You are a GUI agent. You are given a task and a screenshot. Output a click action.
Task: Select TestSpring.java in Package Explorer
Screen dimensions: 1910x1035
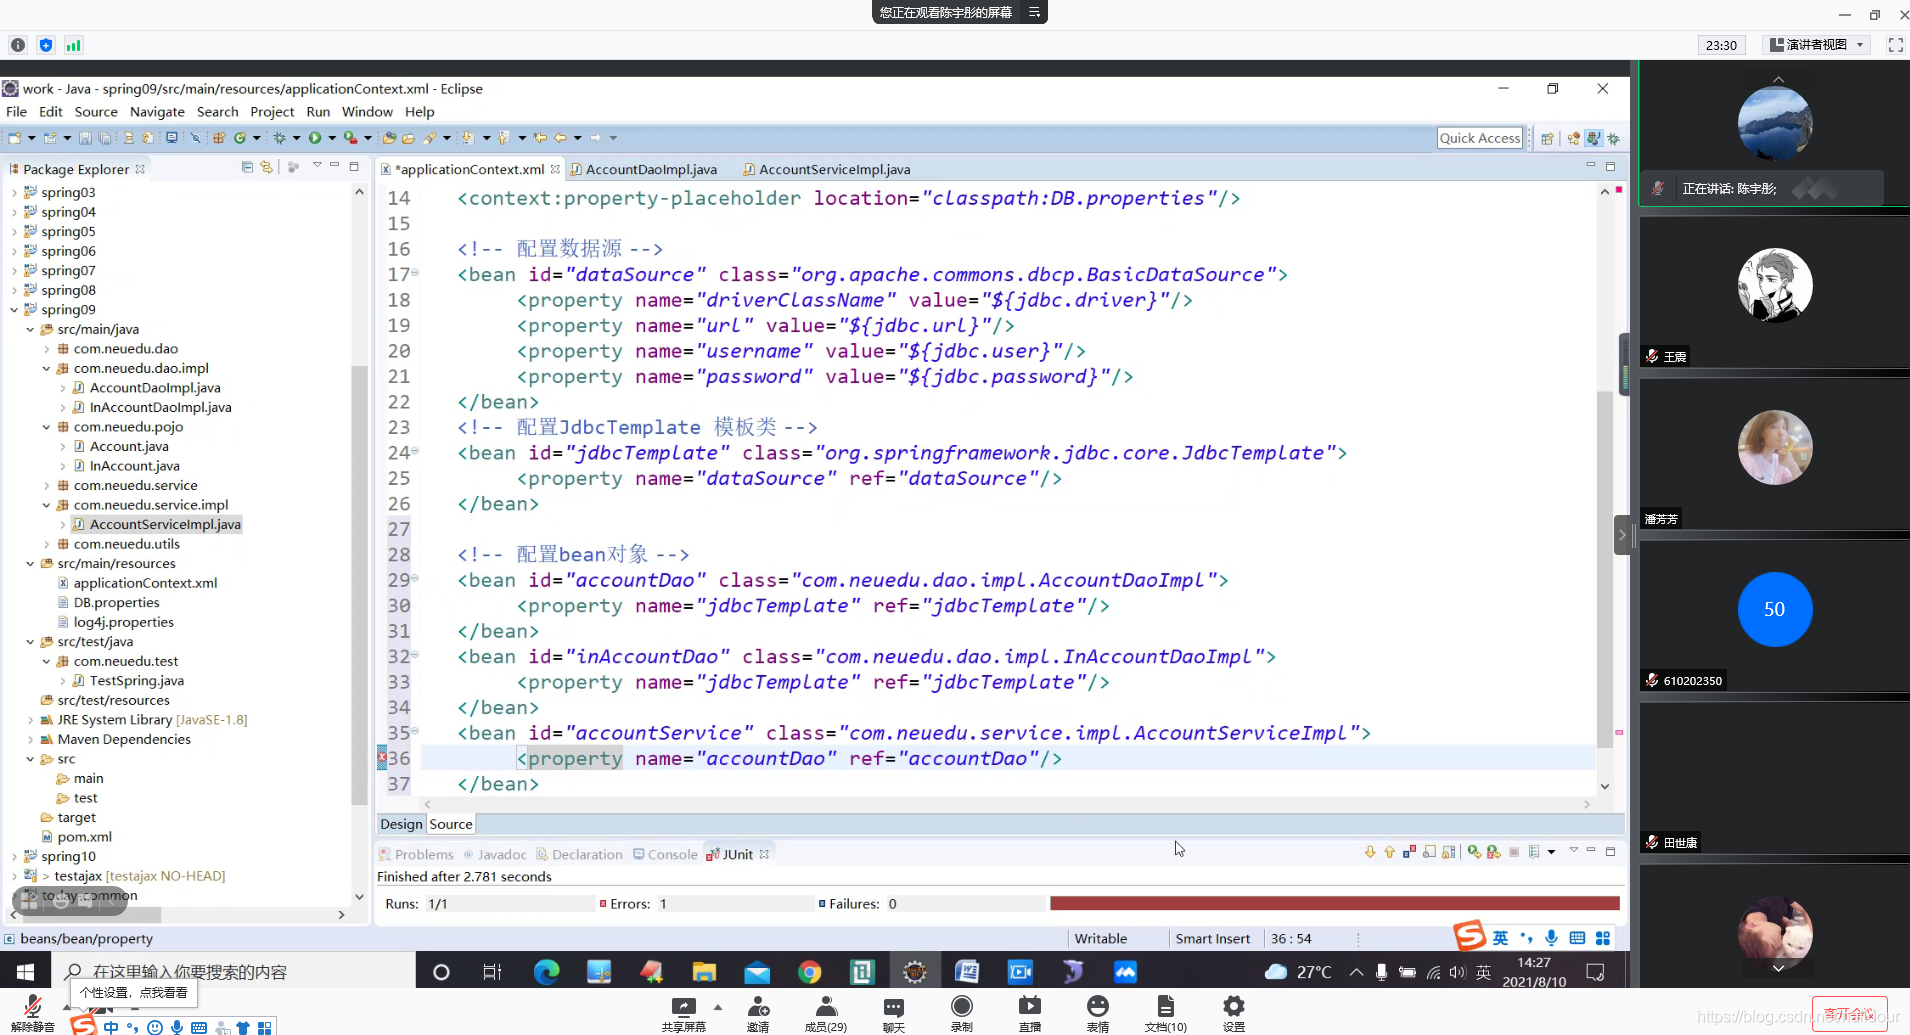137,681
